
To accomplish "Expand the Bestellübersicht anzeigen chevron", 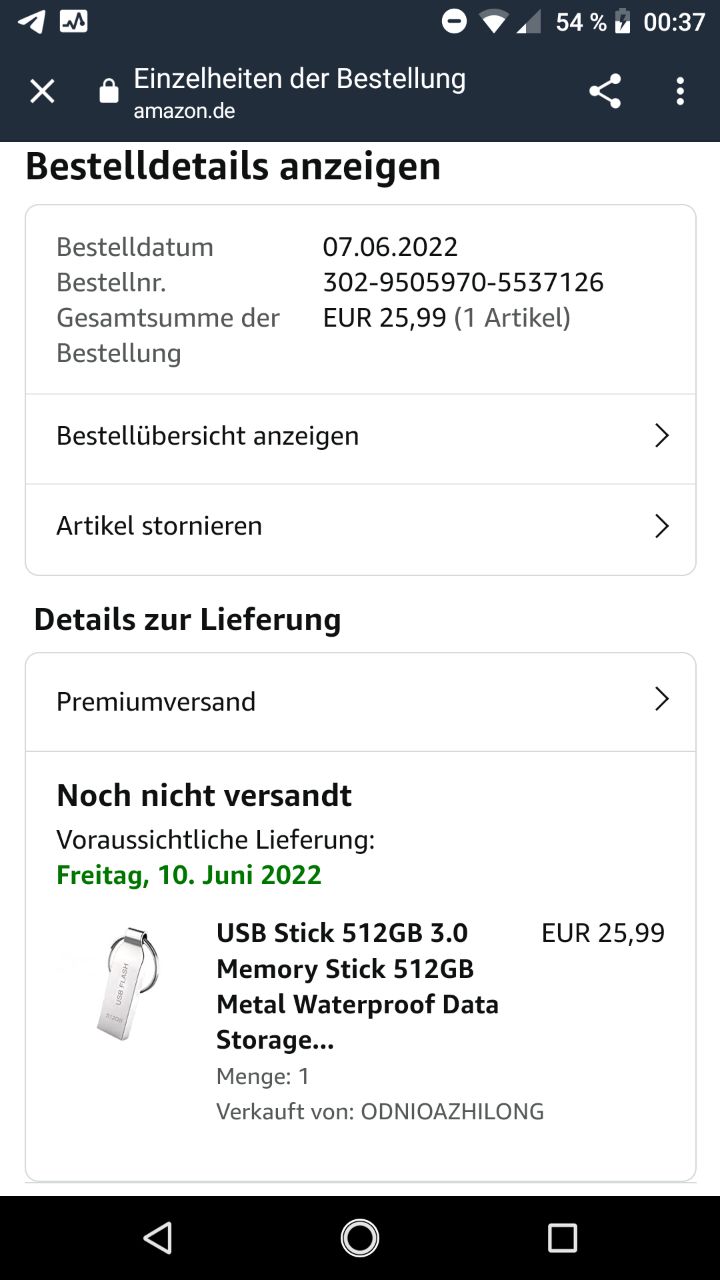I will pyautogui.click(x=661, y=436).
